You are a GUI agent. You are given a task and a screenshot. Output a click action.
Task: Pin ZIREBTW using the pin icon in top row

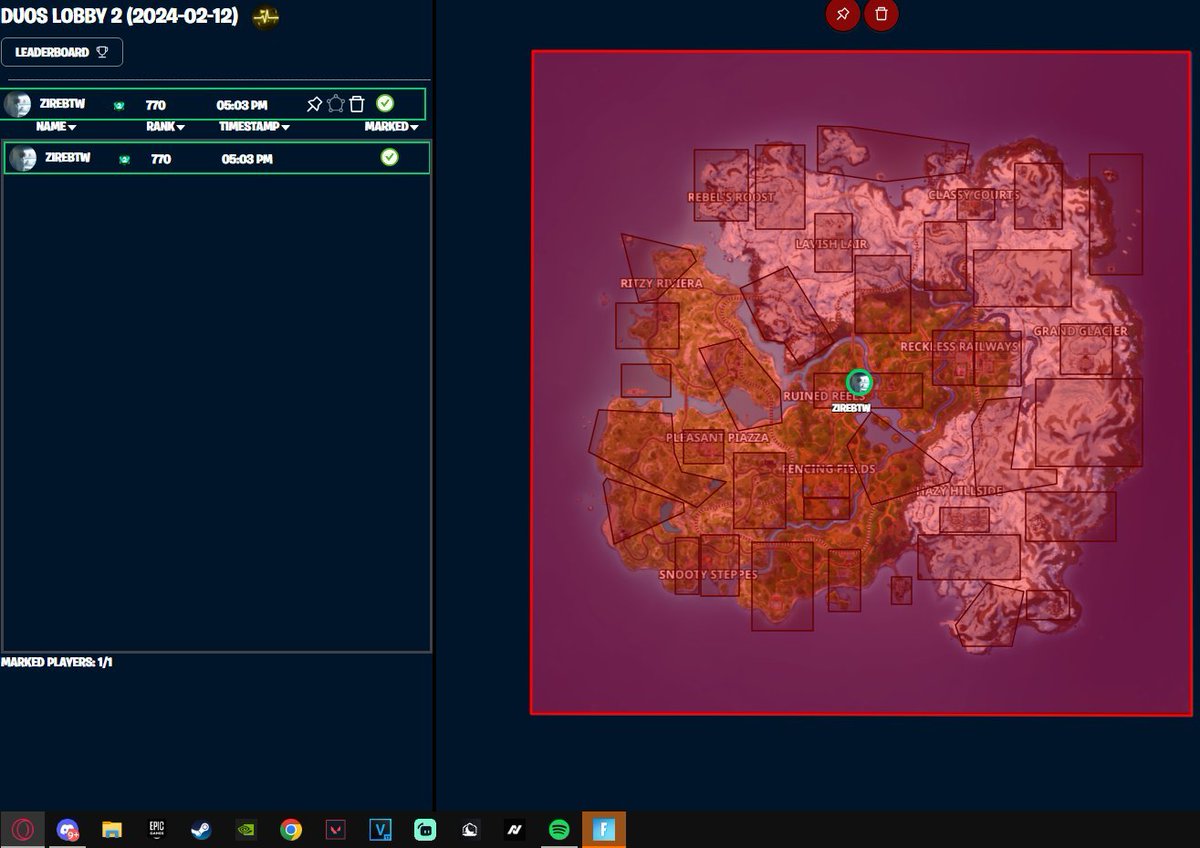click(314, 104)
